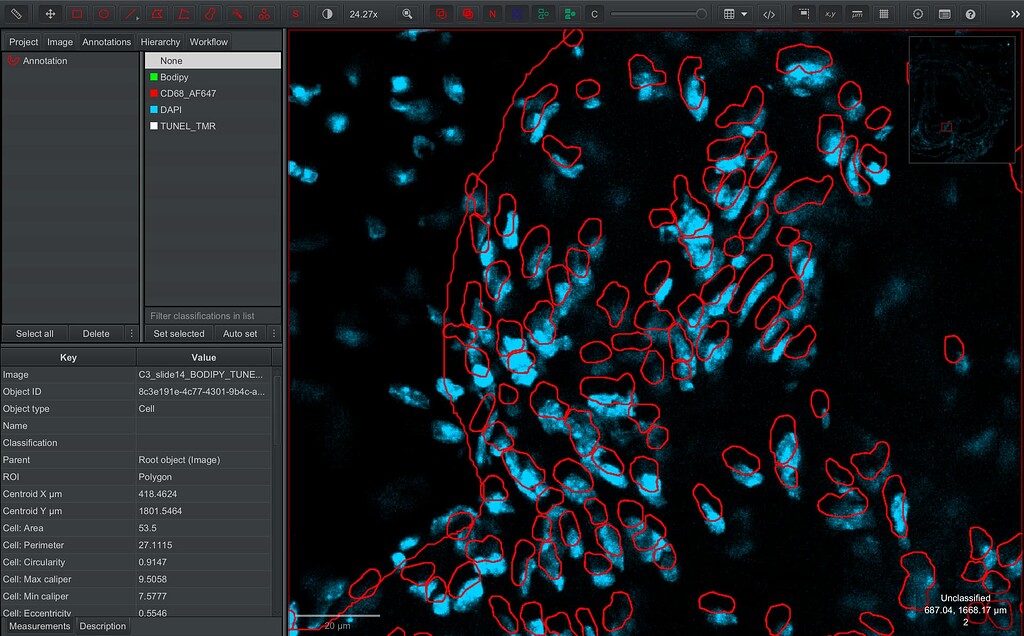This screenshot has height=636, width=1024.
Task: Open the Workflow tab
Action: click(208, 41)
